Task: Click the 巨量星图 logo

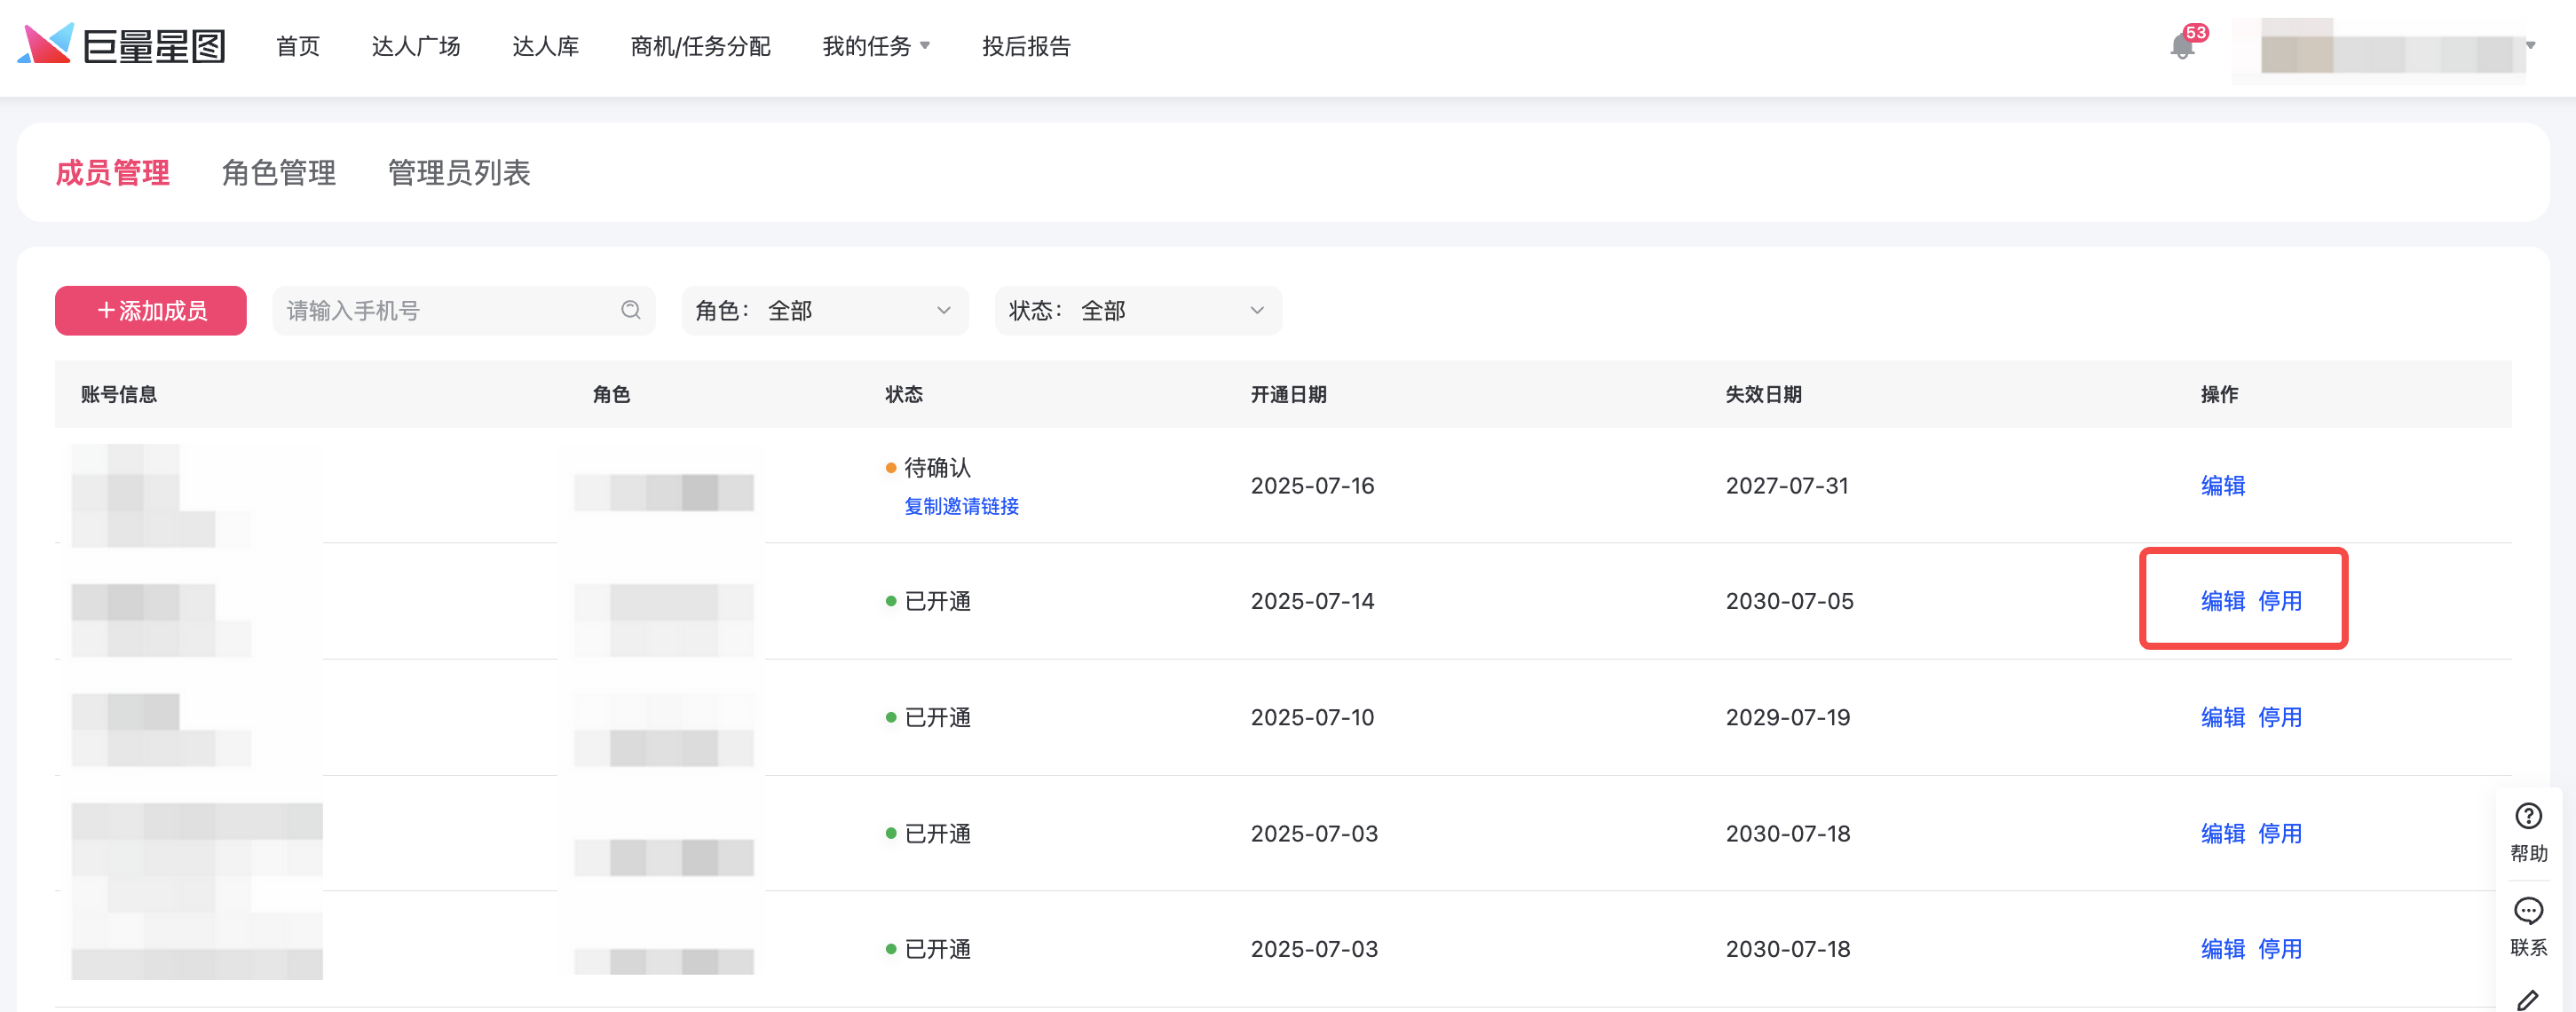Action: (x=122, y=46)
